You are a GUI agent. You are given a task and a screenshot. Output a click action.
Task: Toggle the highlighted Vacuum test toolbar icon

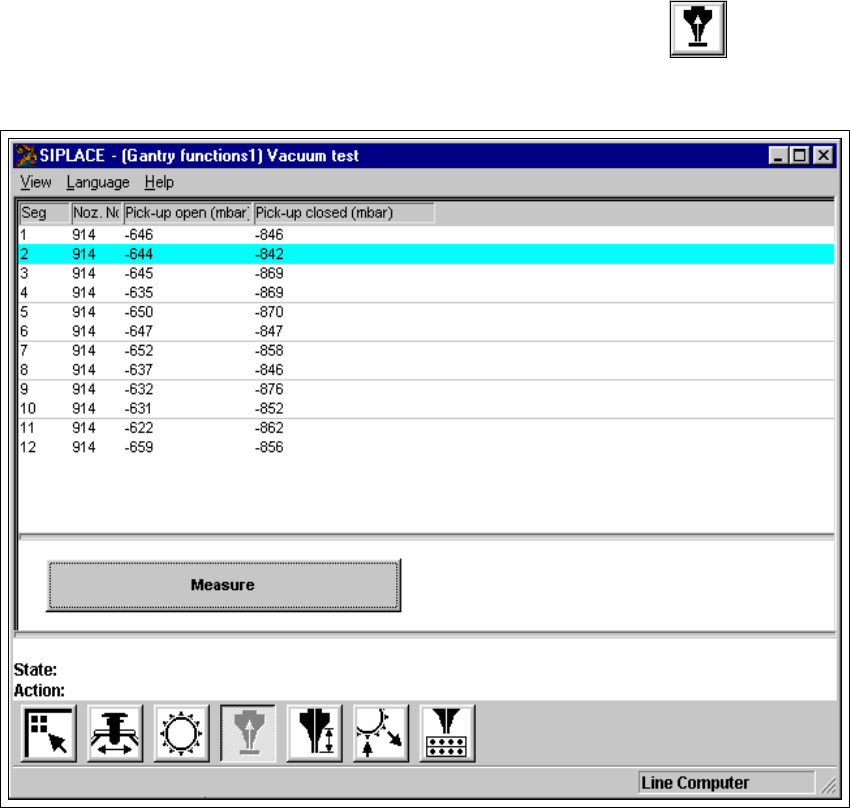[x=248, y=733]
